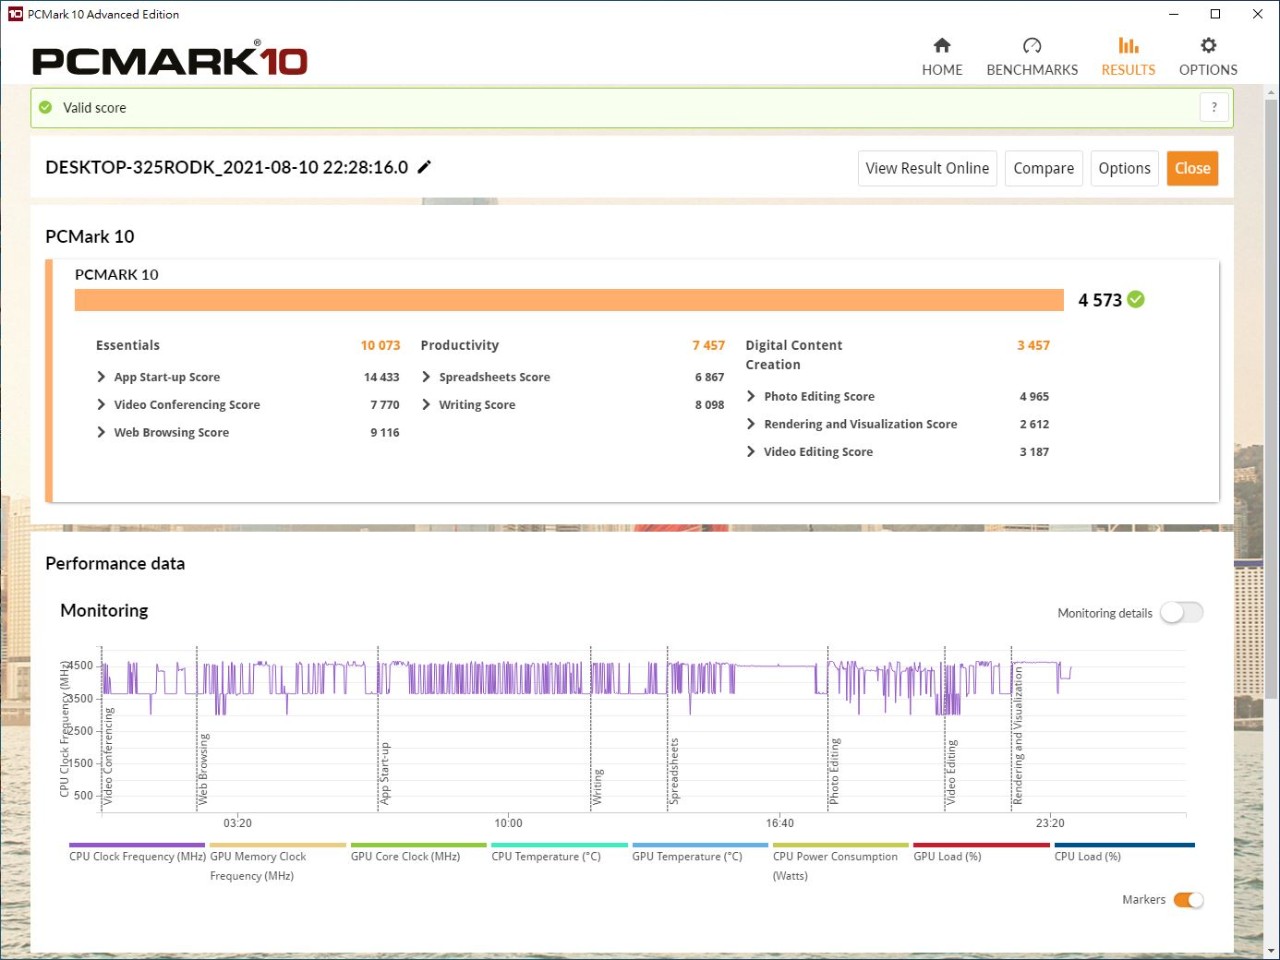Select the RESULTS label

1128,70
